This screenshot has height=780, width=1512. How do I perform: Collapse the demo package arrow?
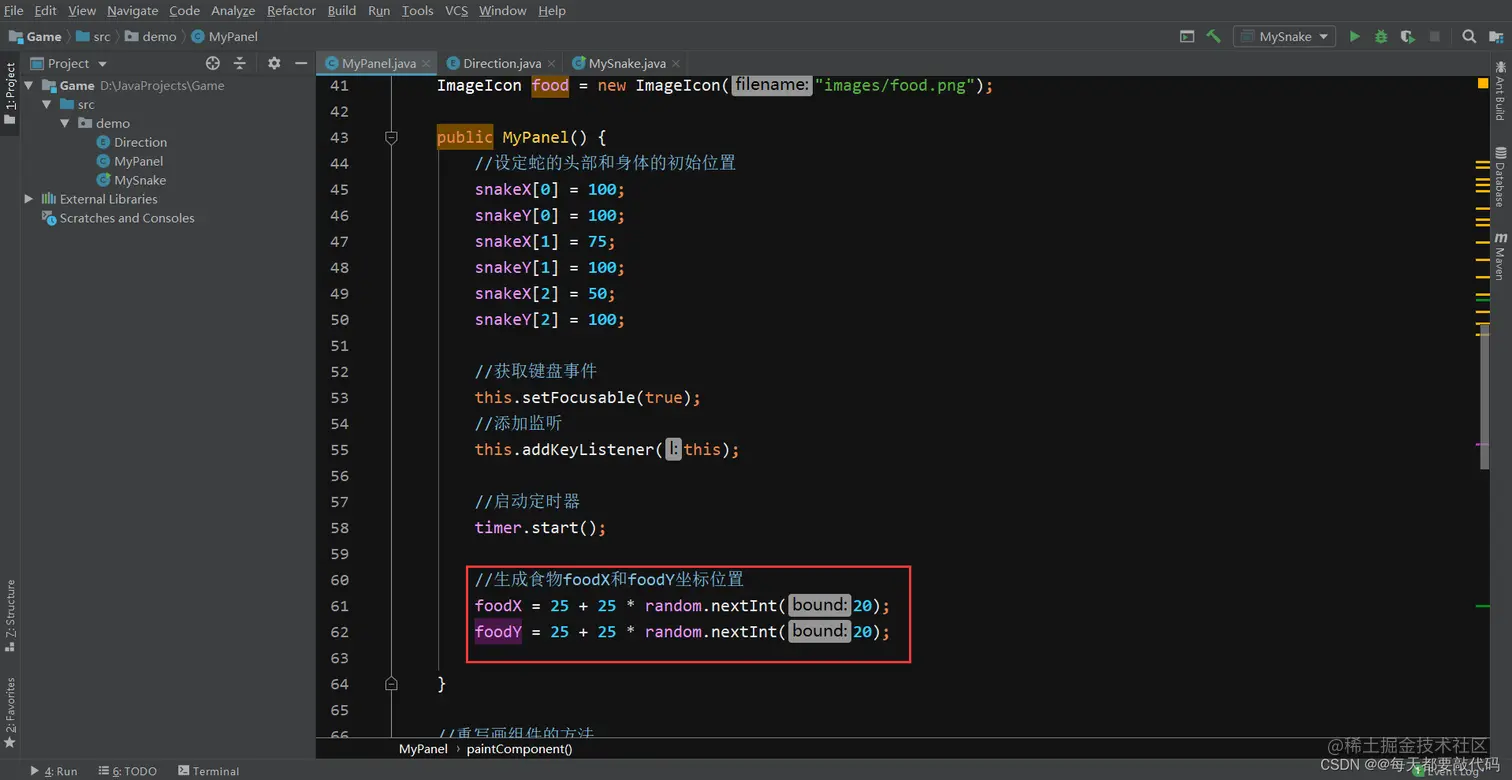pos(65,123)
